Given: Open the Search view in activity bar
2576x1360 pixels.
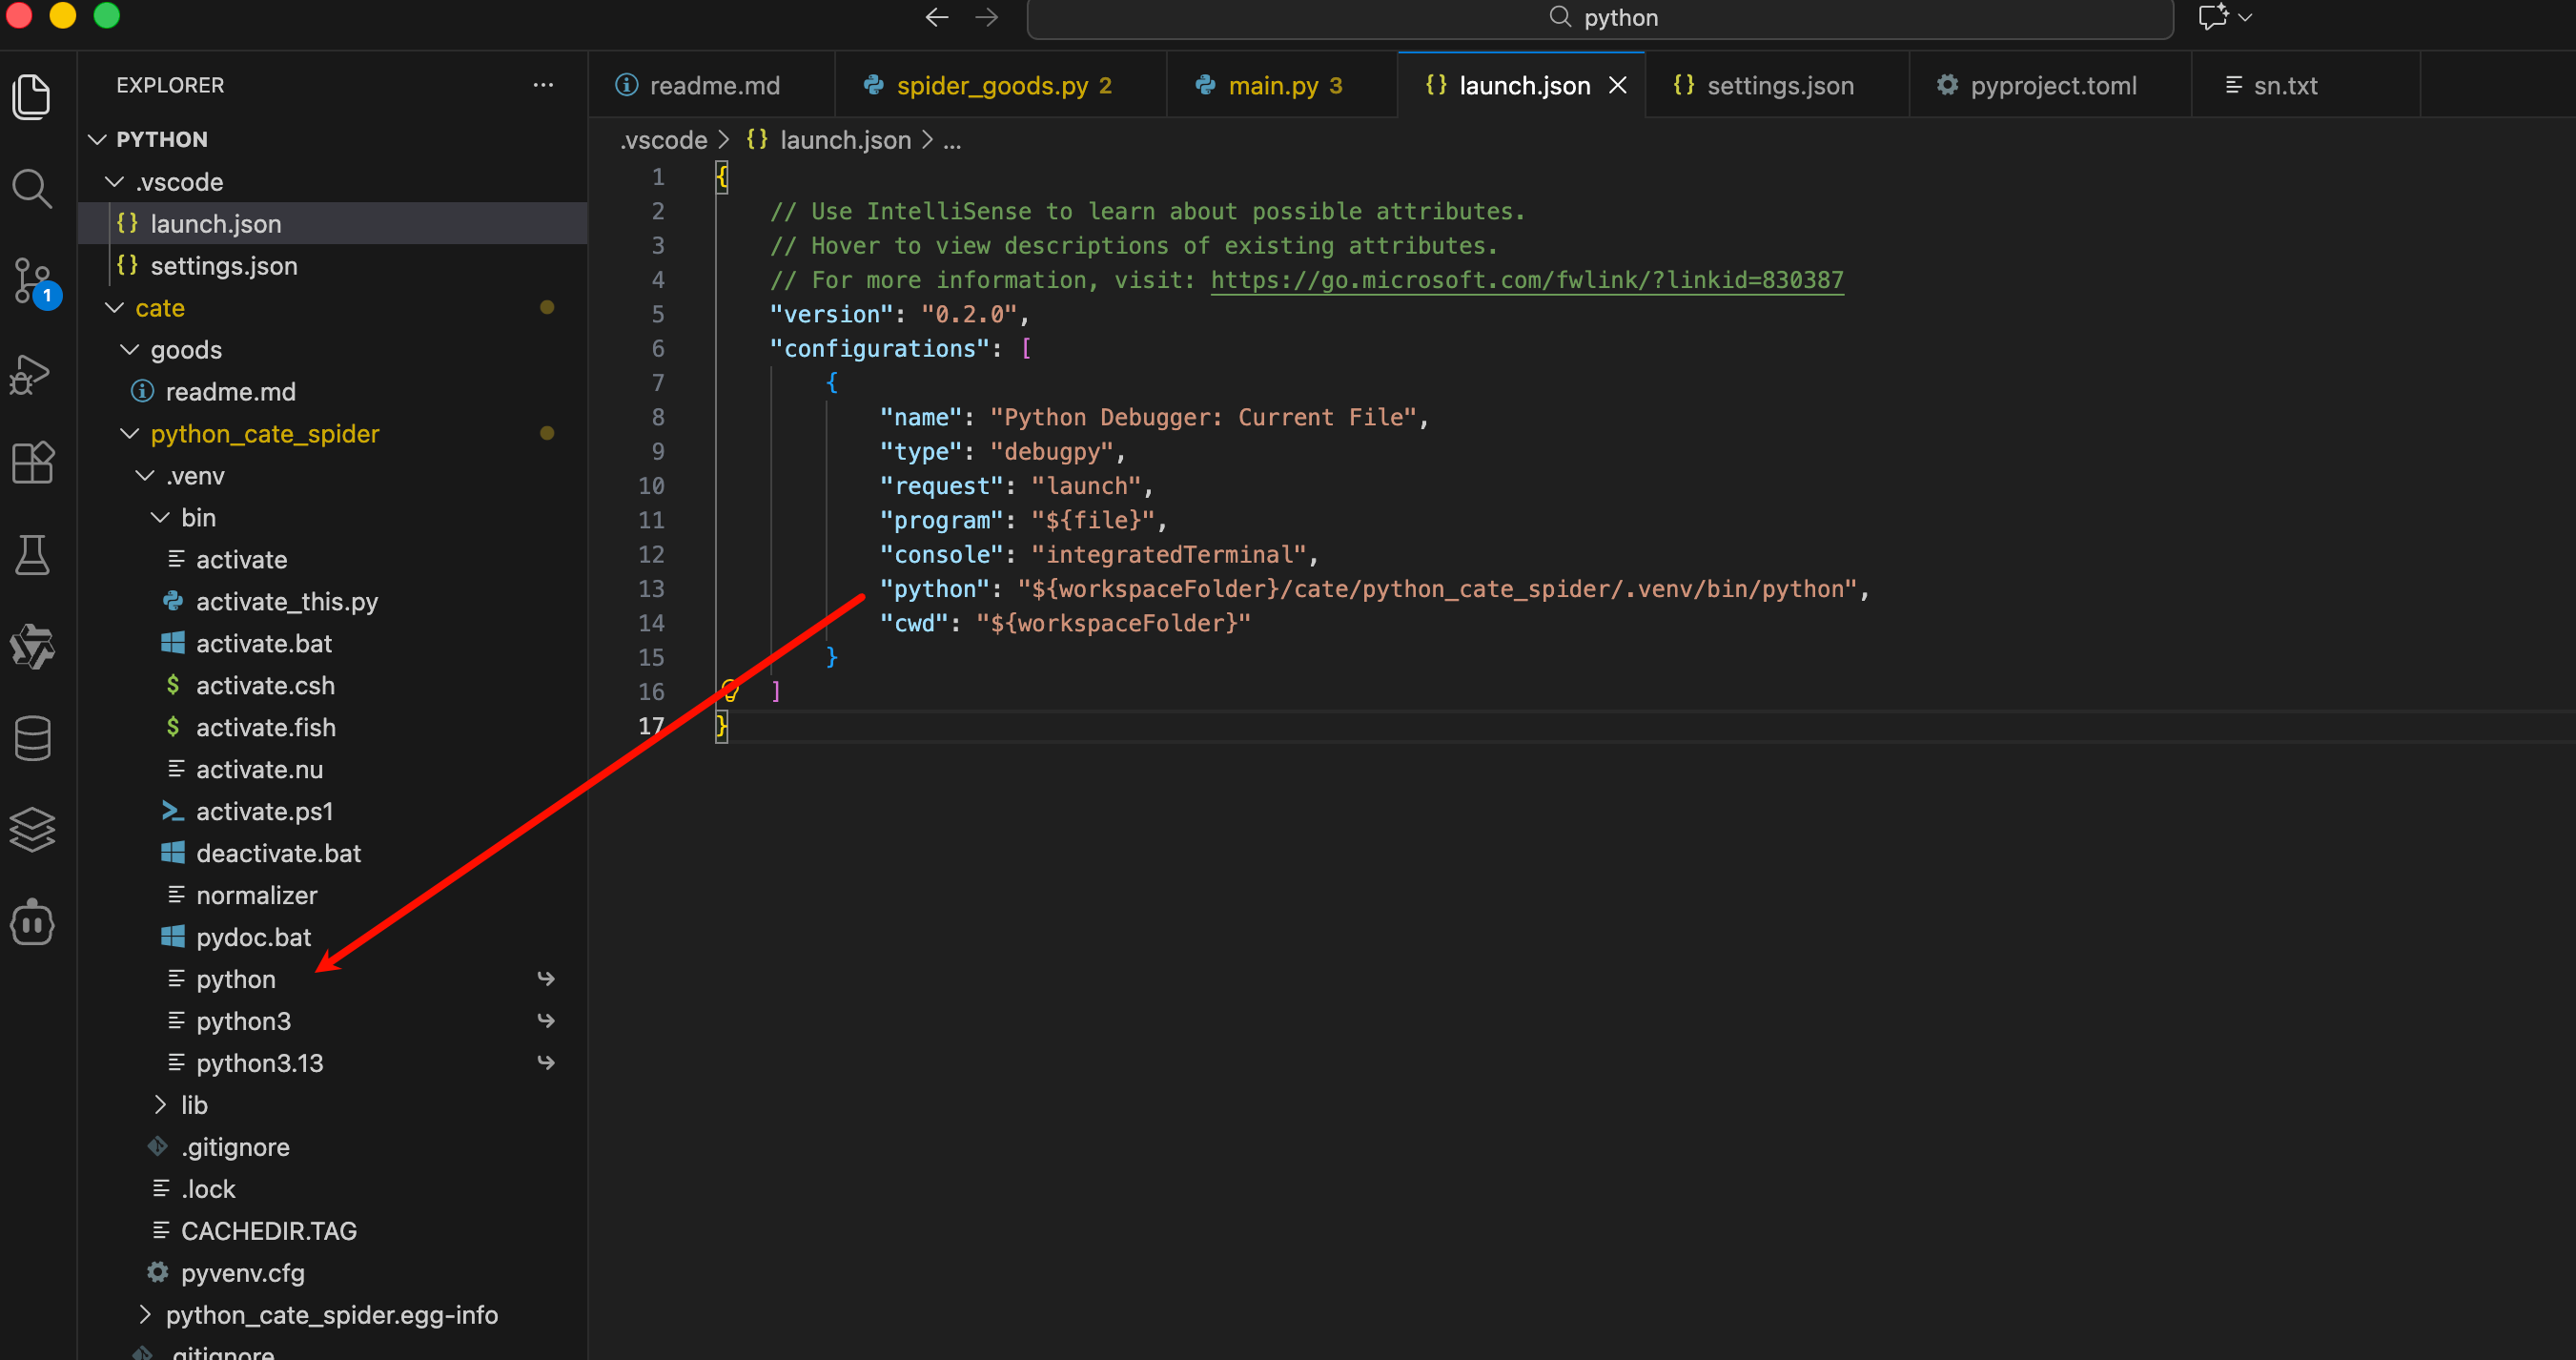Looking at the screenshot, I should pos(32,188).
